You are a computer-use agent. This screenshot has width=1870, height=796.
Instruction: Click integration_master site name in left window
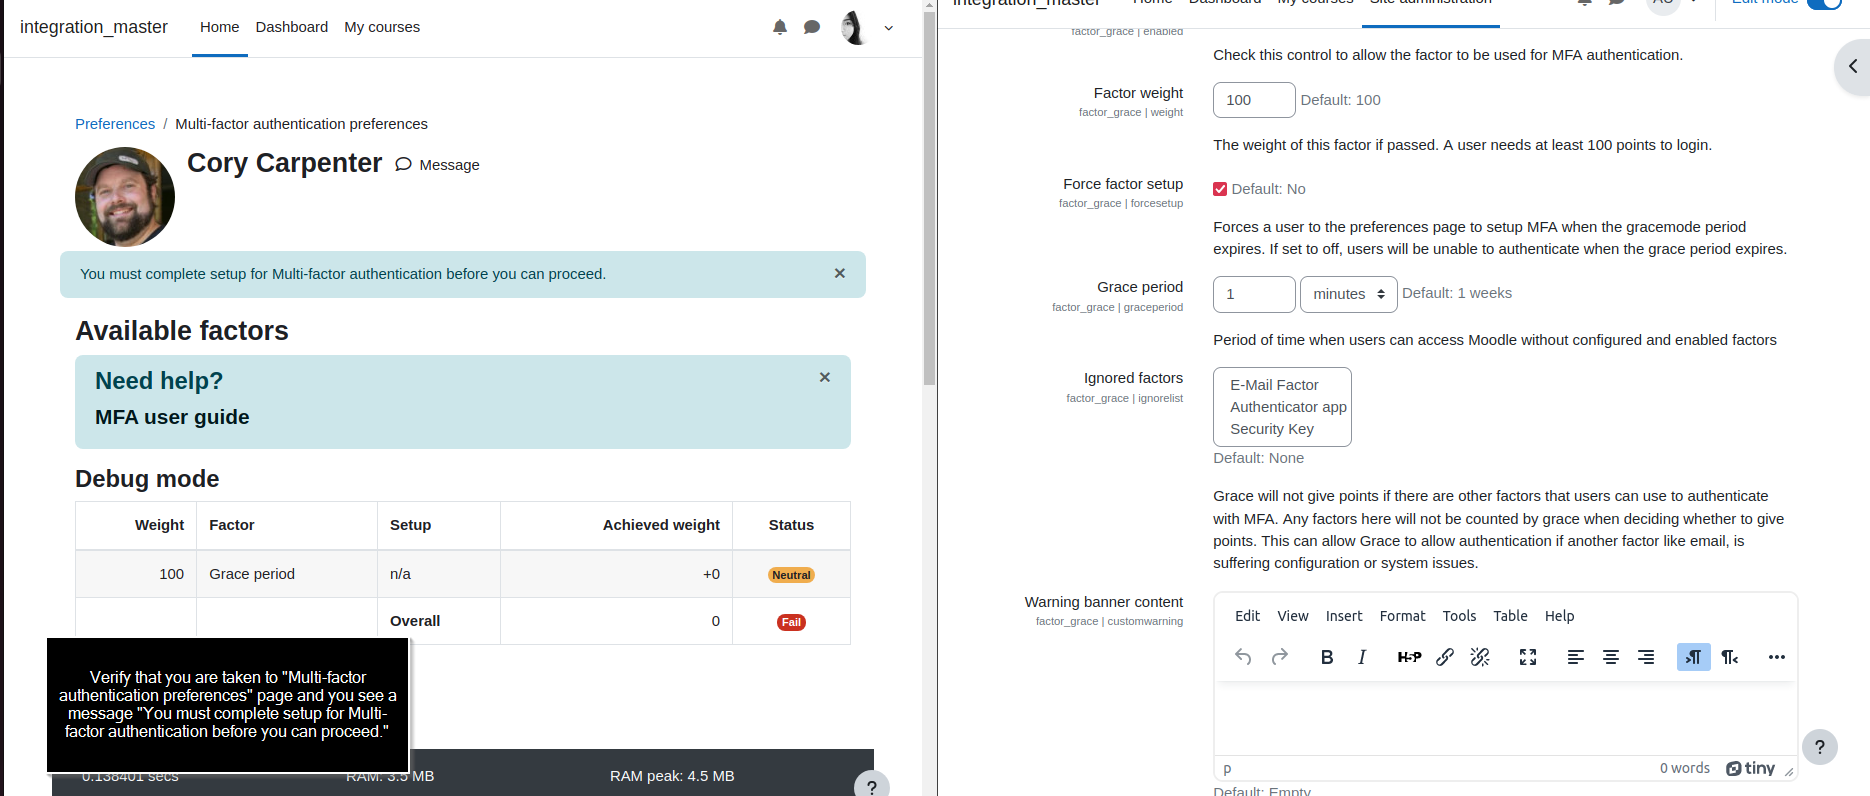(x=94, y=27)
